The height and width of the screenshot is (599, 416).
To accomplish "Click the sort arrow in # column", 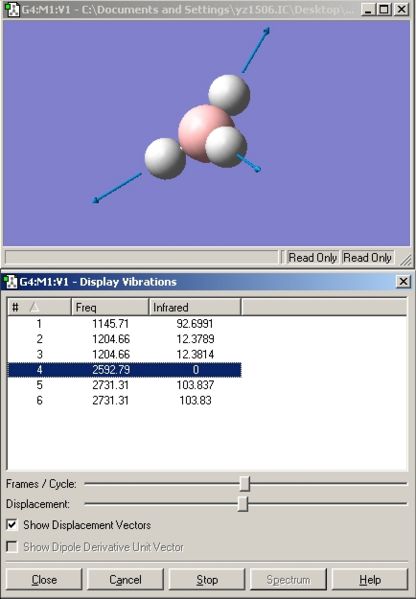I will click(34, 307).
